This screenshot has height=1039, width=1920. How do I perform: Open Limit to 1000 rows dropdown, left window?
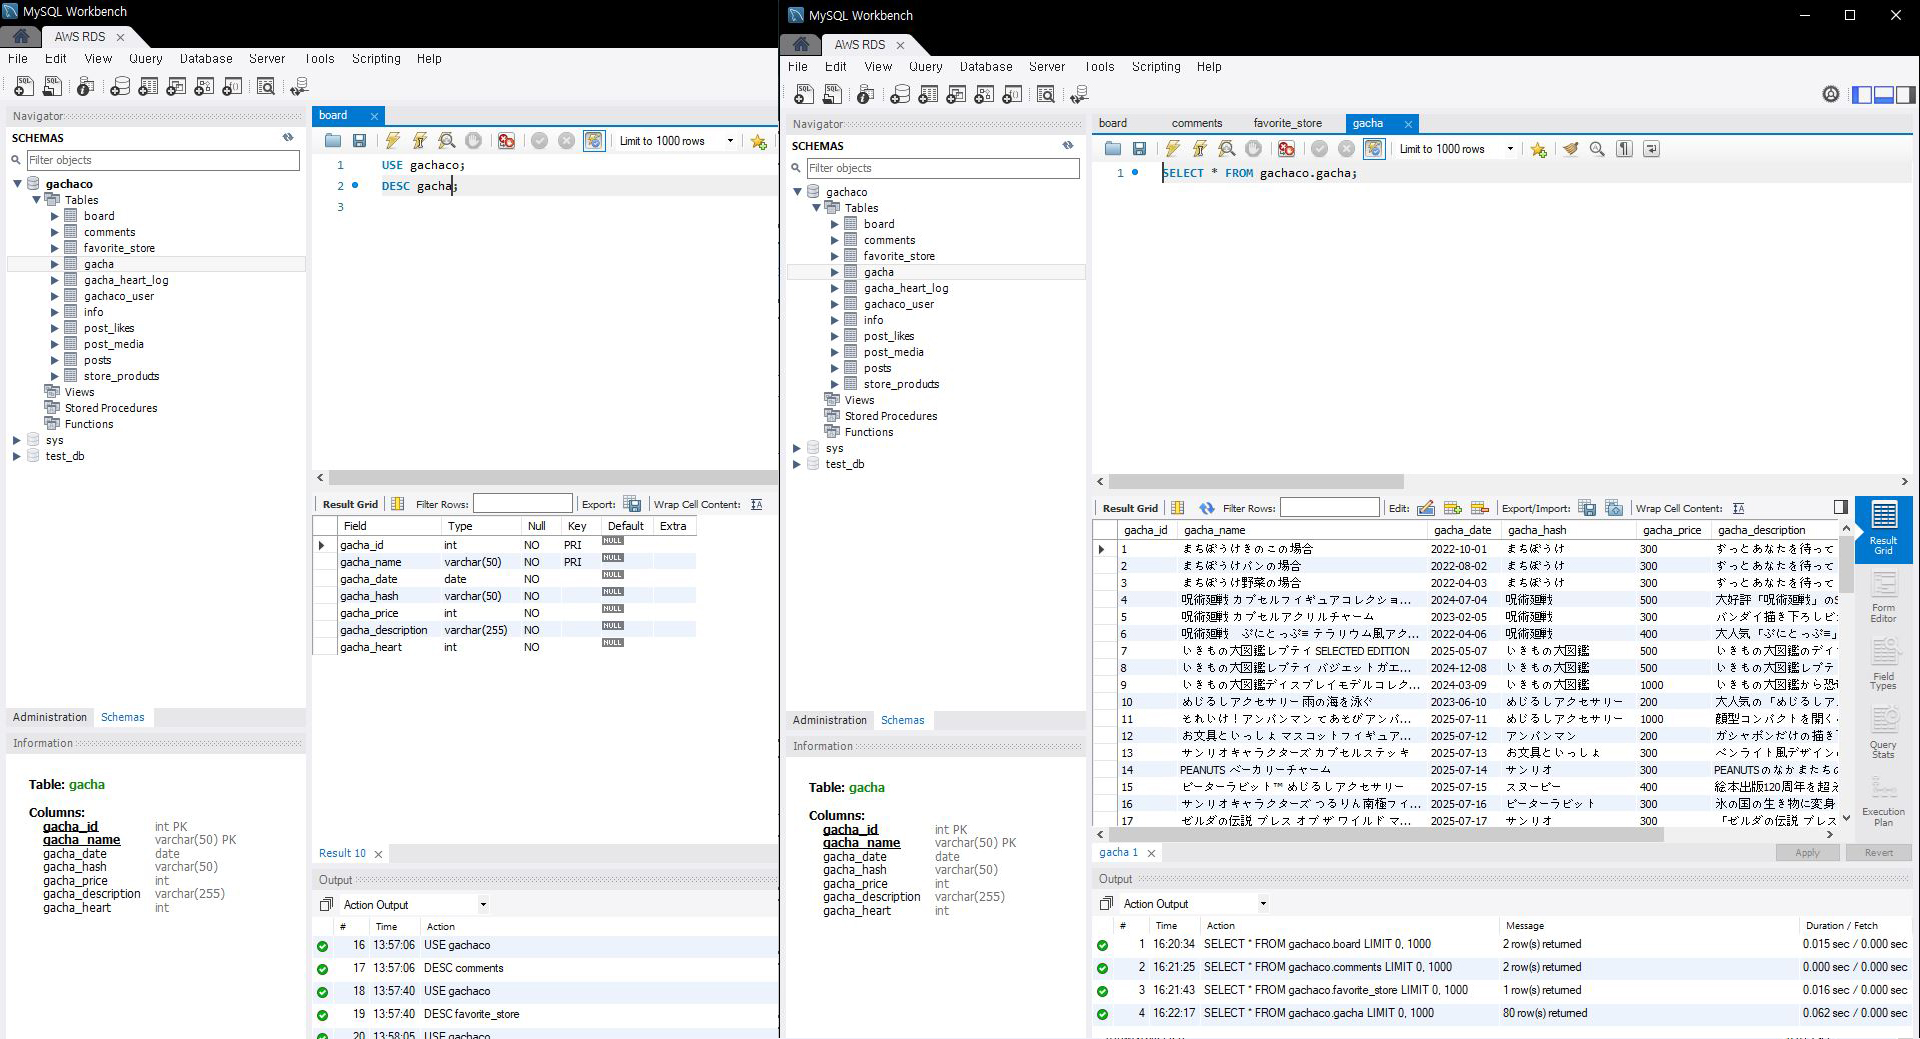pos(730,141)
